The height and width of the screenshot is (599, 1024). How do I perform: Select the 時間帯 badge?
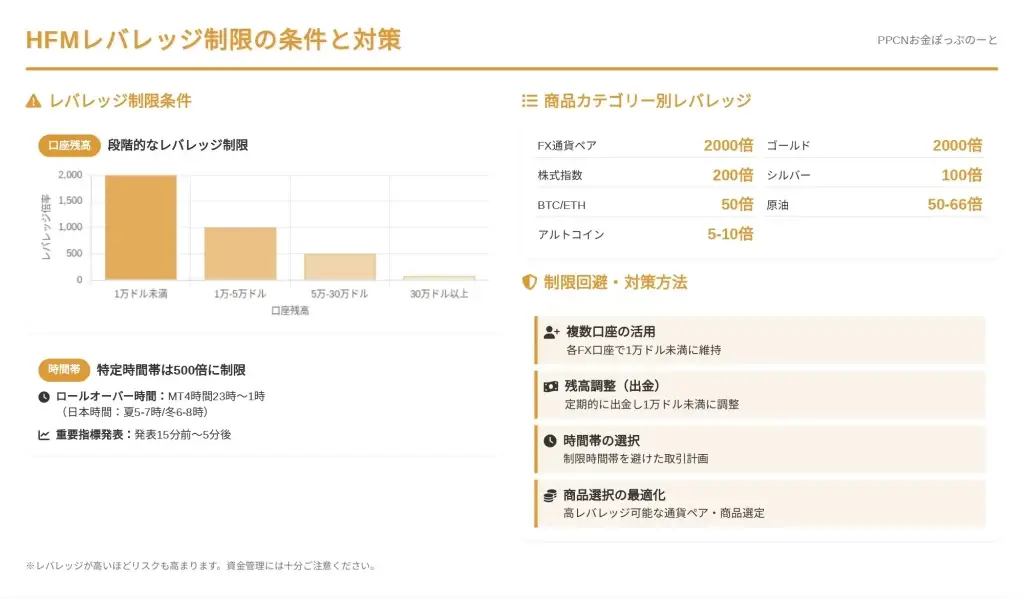(64, 370)
